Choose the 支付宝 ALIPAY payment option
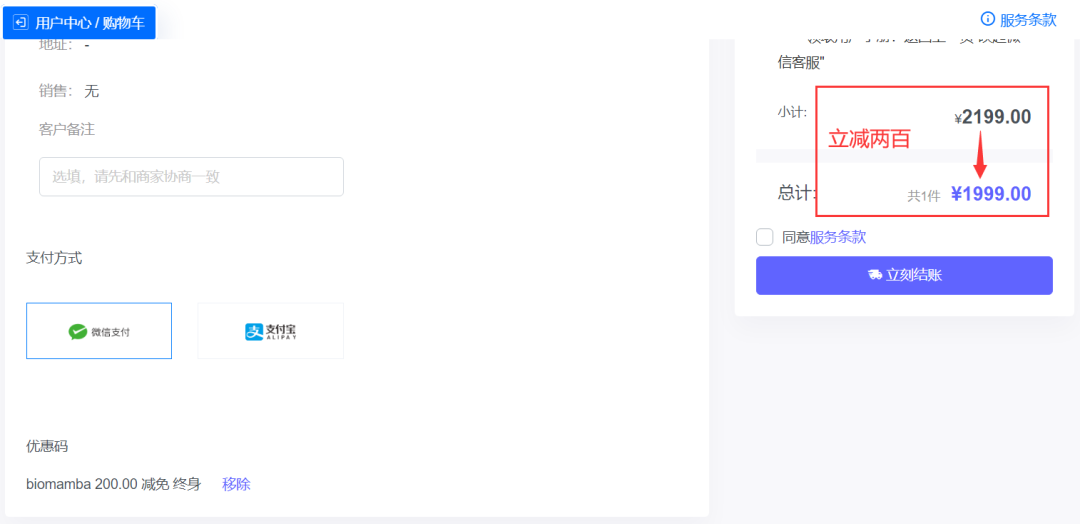This screenshot has height=524, width=1080. tap(271, 331)
